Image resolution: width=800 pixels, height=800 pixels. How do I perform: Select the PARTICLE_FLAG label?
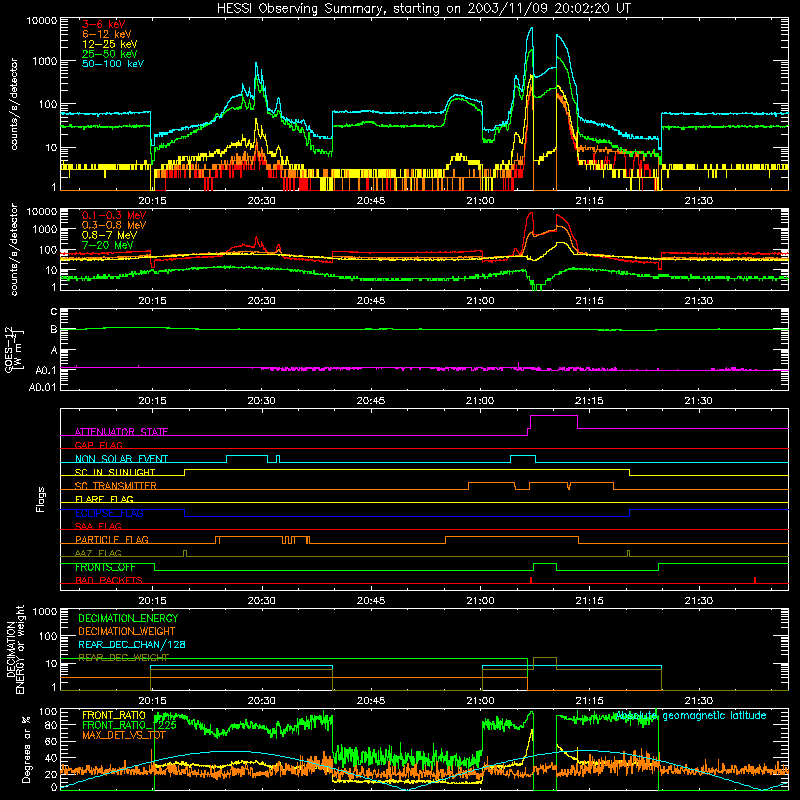[112, 539]
